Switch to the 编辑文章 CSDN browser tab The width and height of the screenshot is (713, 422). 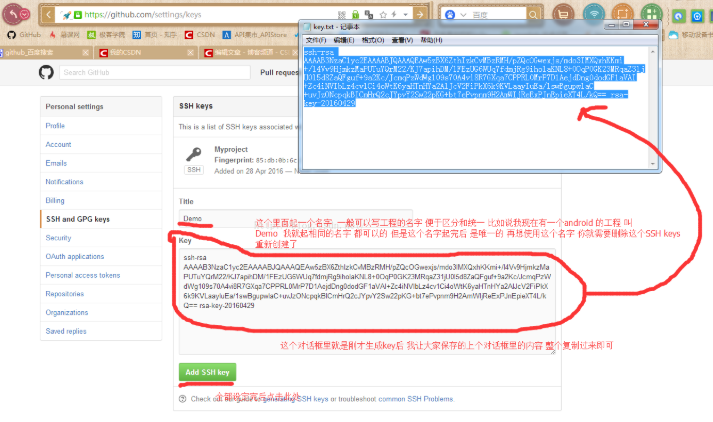249,53
